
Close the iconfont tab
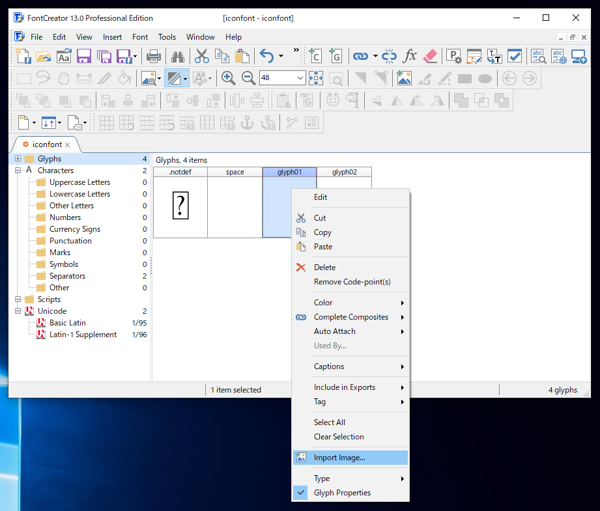pos(67,145)
